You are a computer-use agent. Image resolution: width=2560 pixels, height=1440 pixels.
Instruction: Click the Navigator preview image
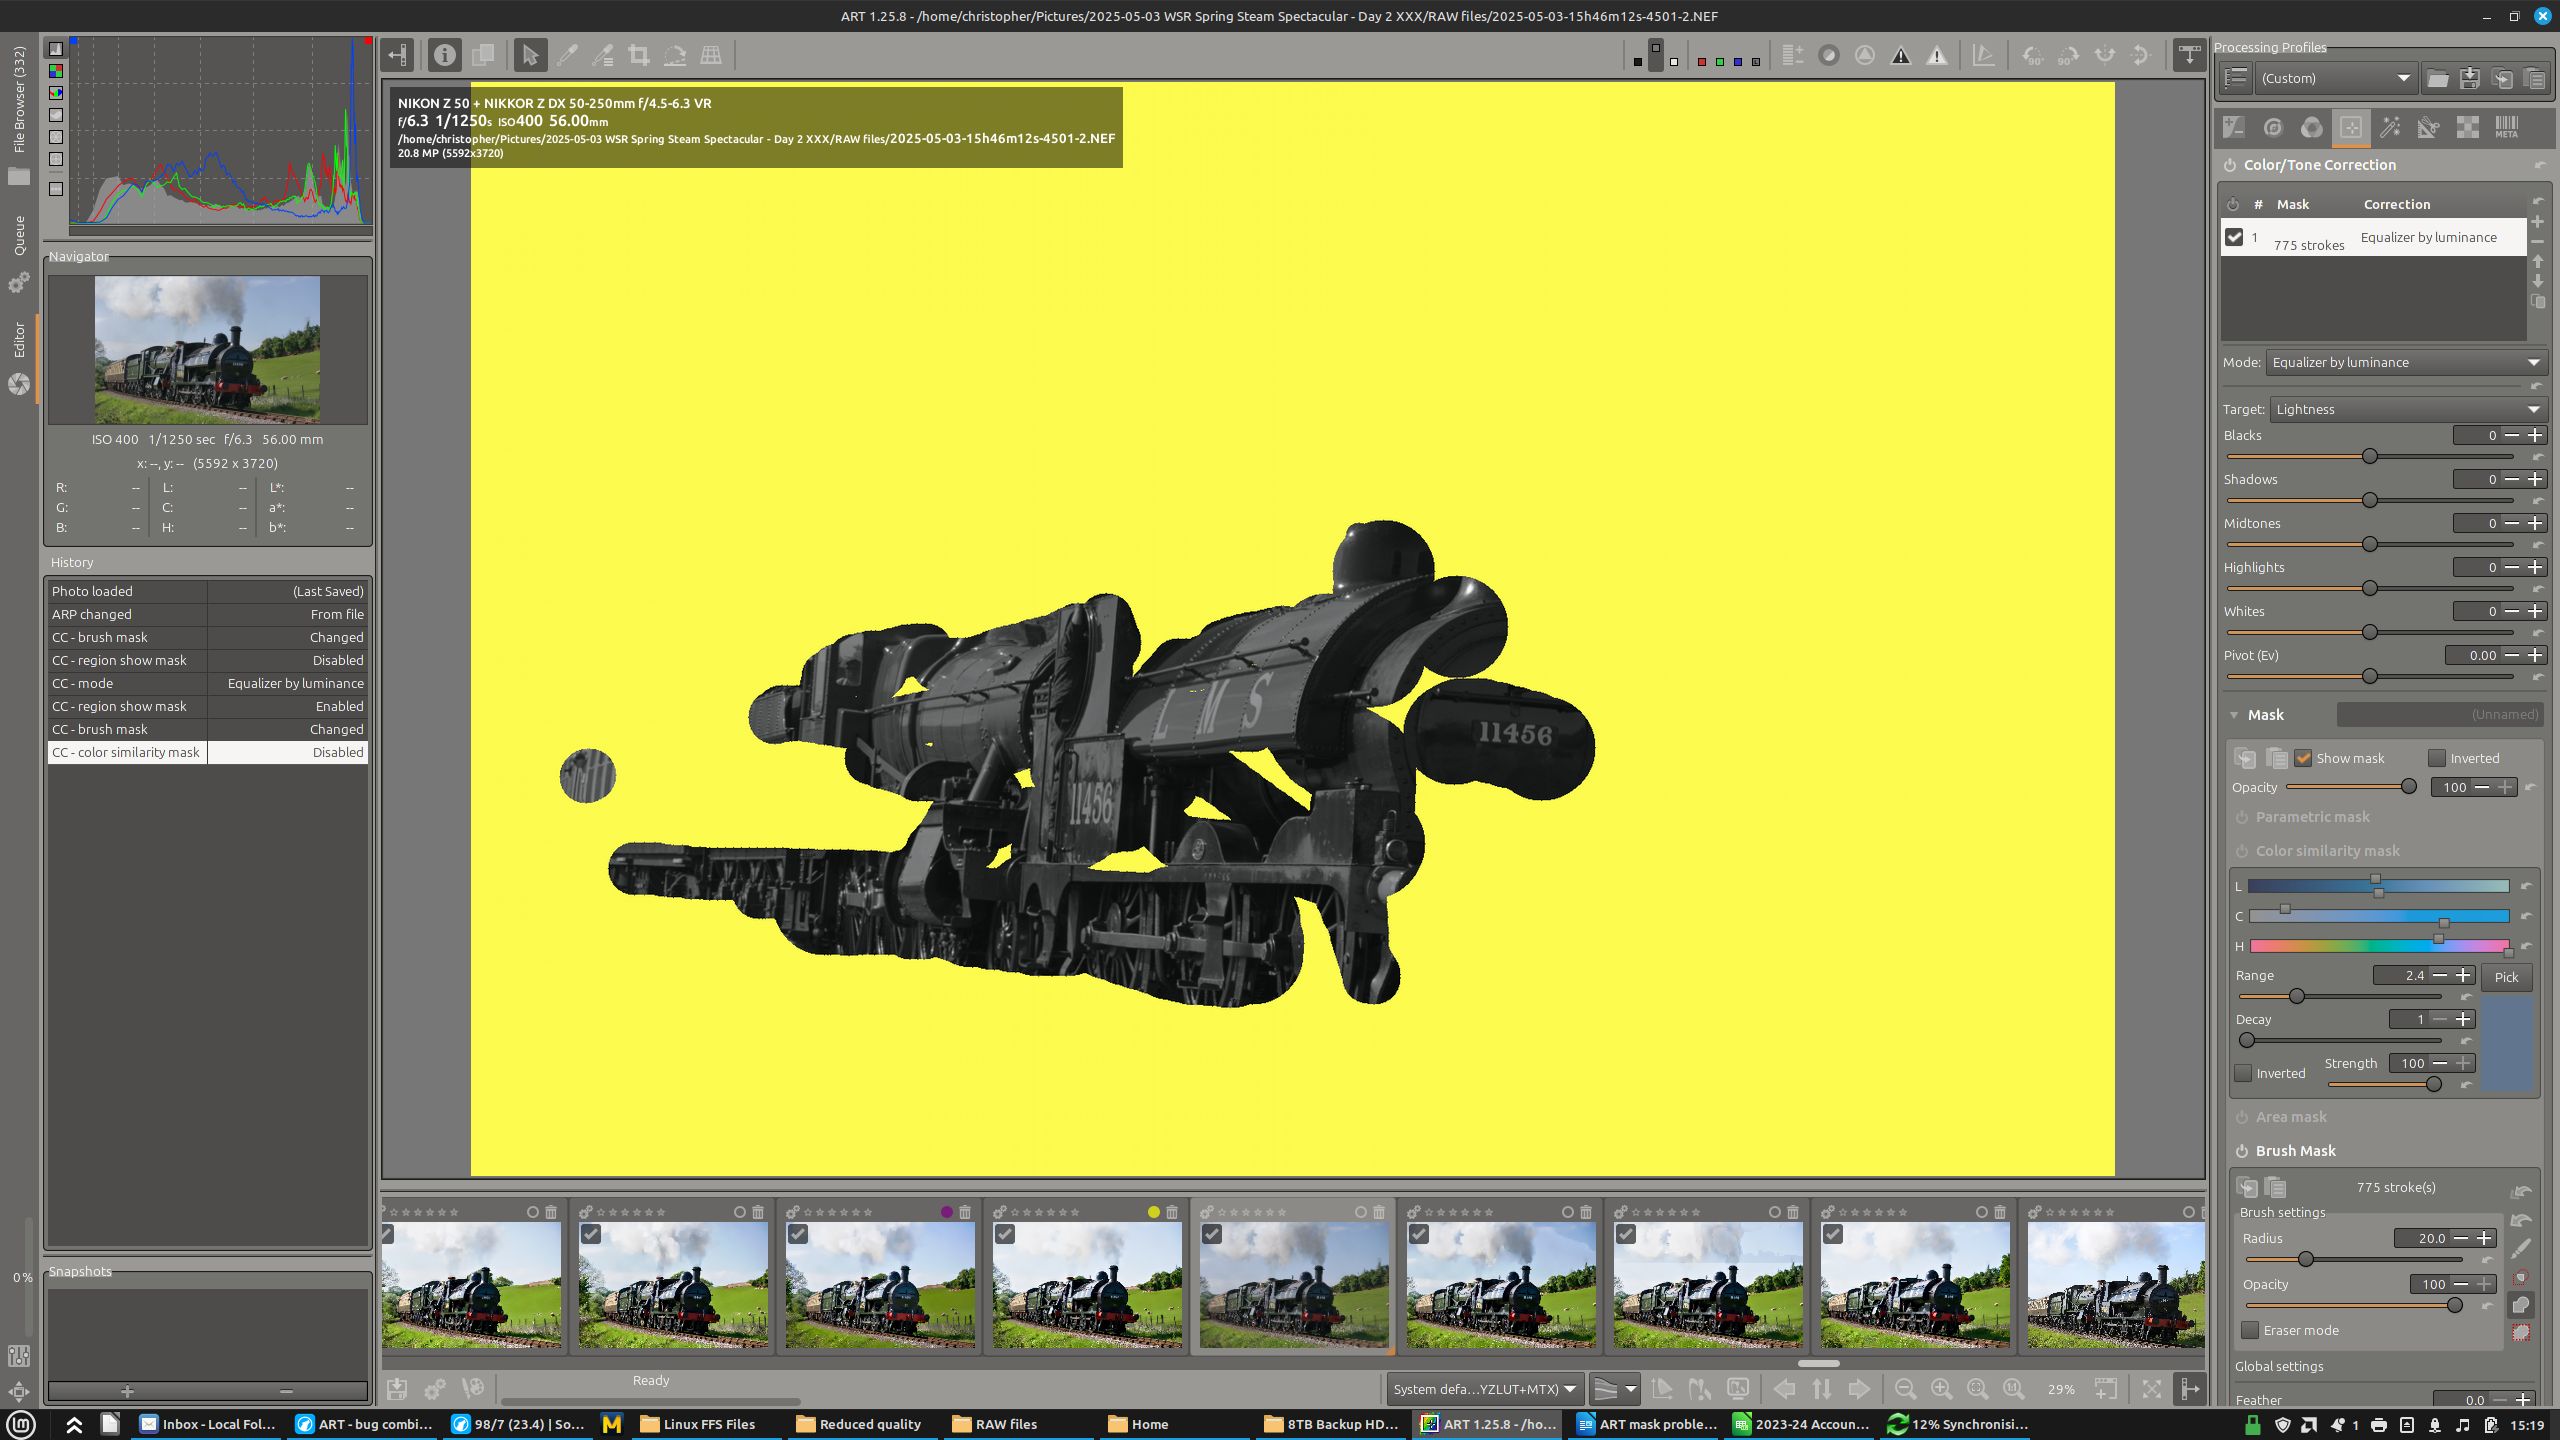(x=208, y=350)
